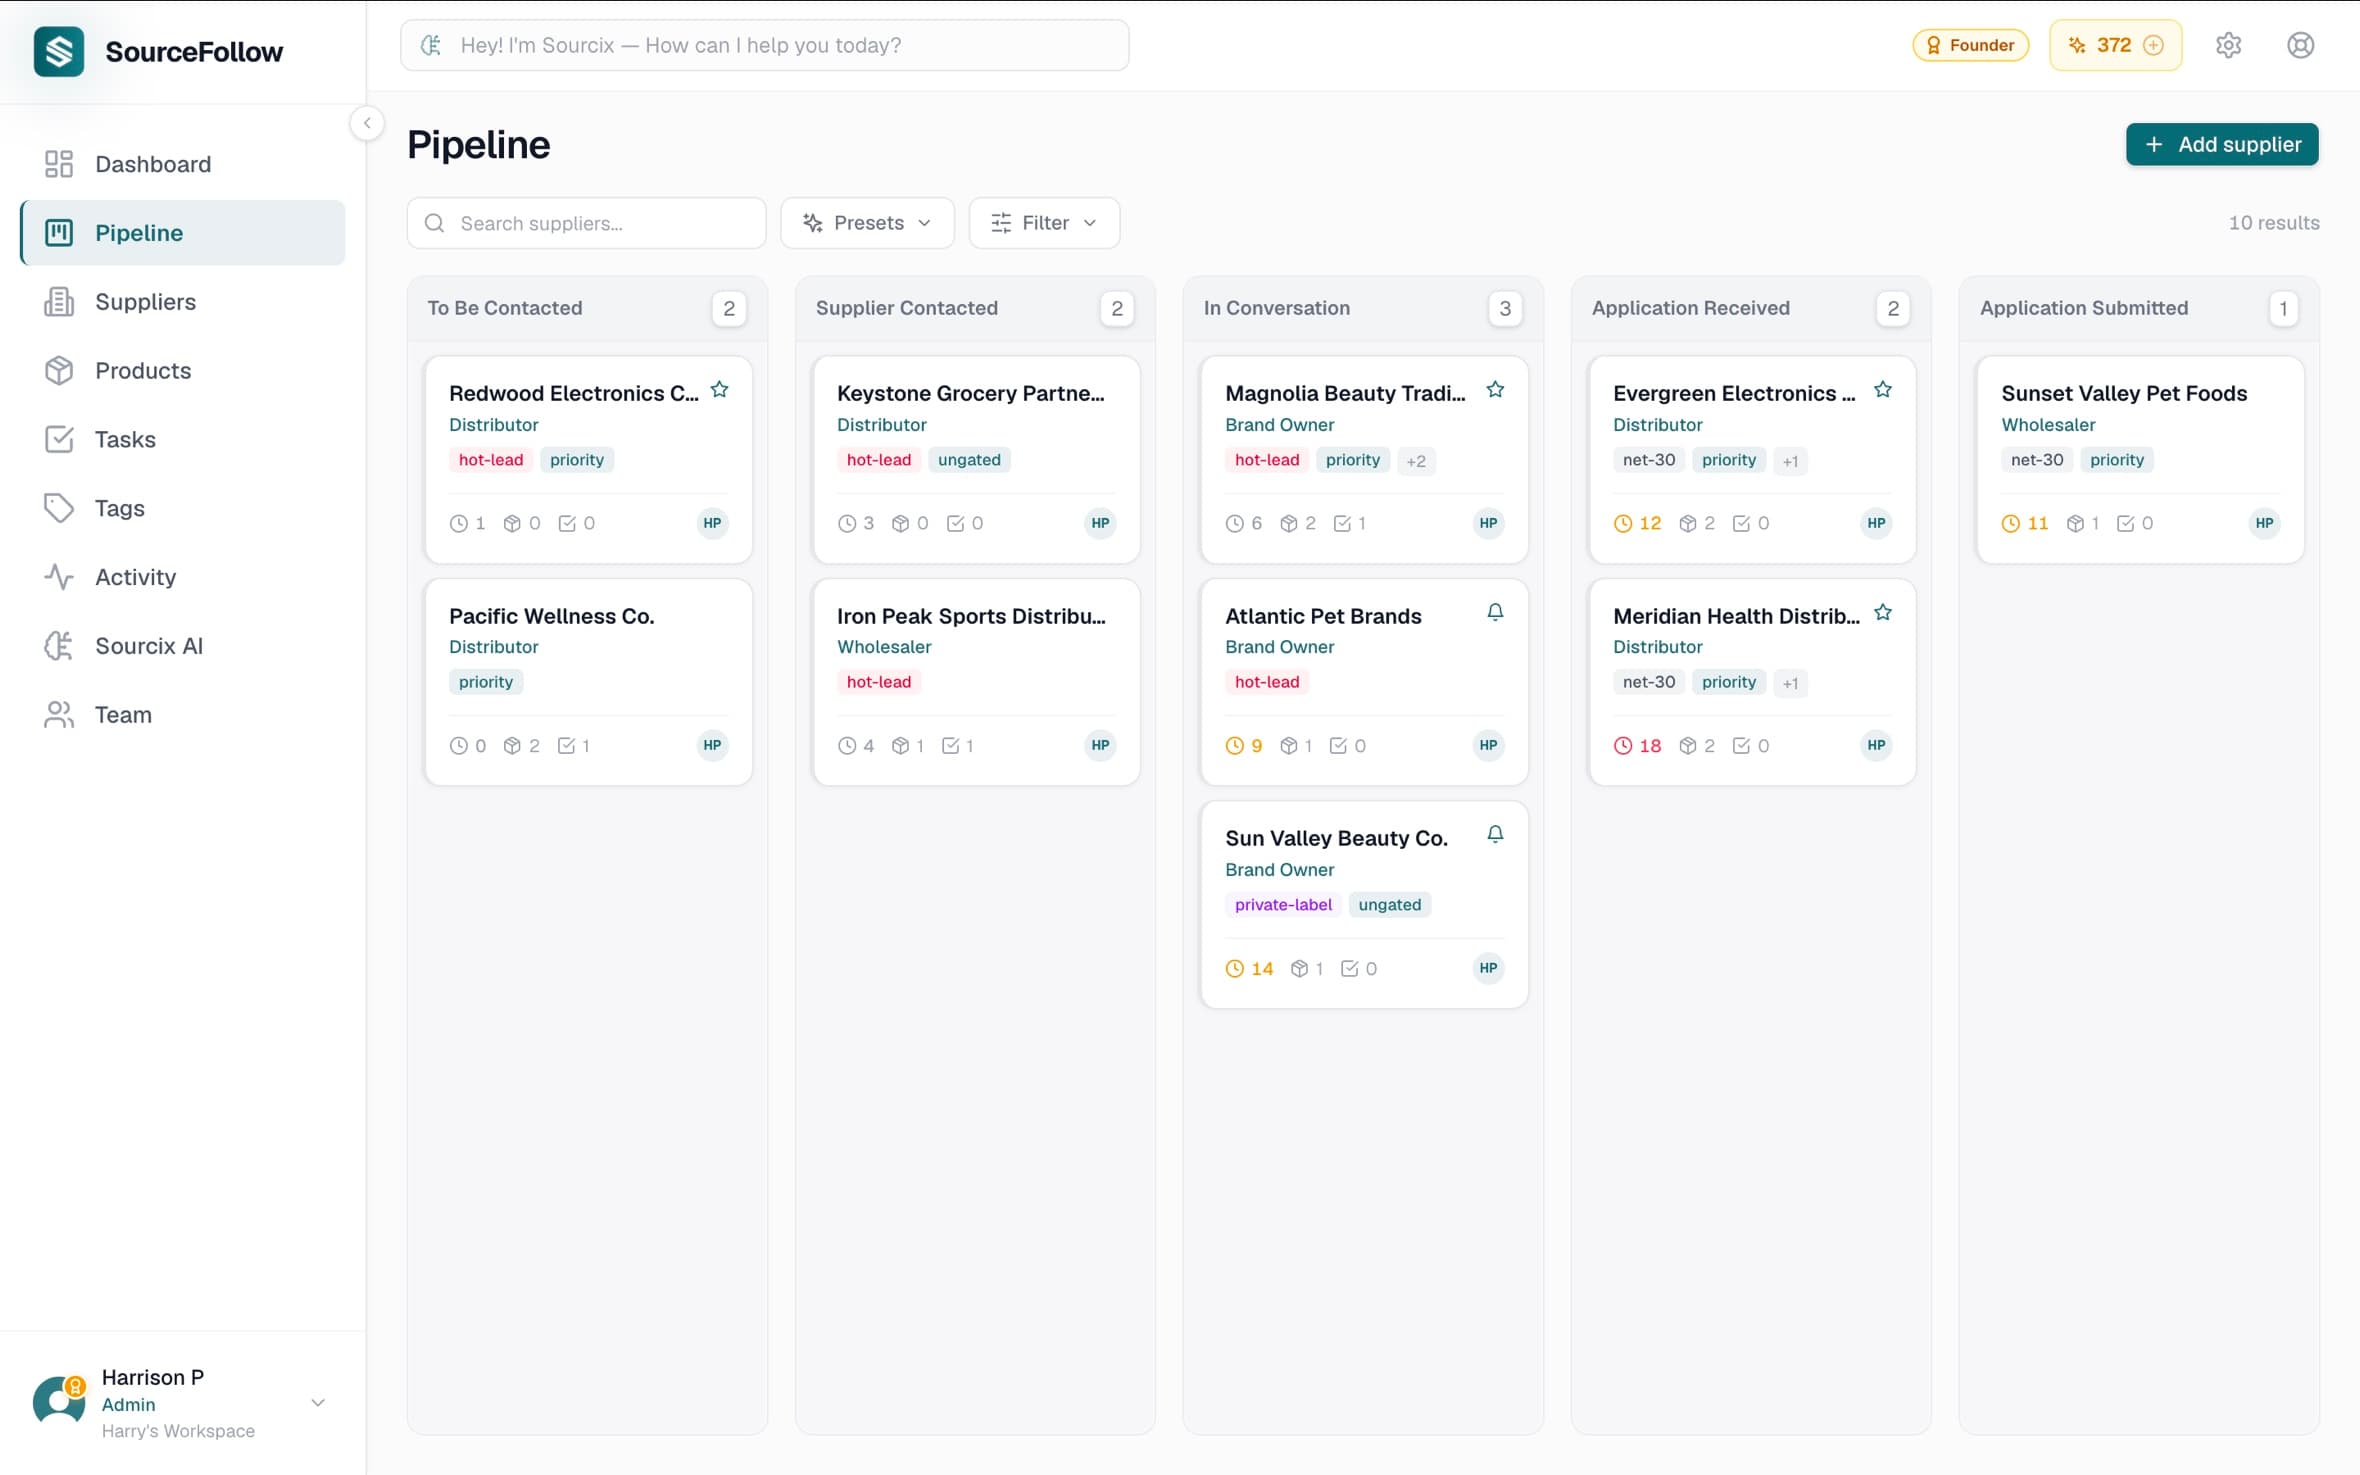Image resolution: width=2360 pixels, height=1475 pixels.
Task: Click the Add supplier button
Action: 2221,144
